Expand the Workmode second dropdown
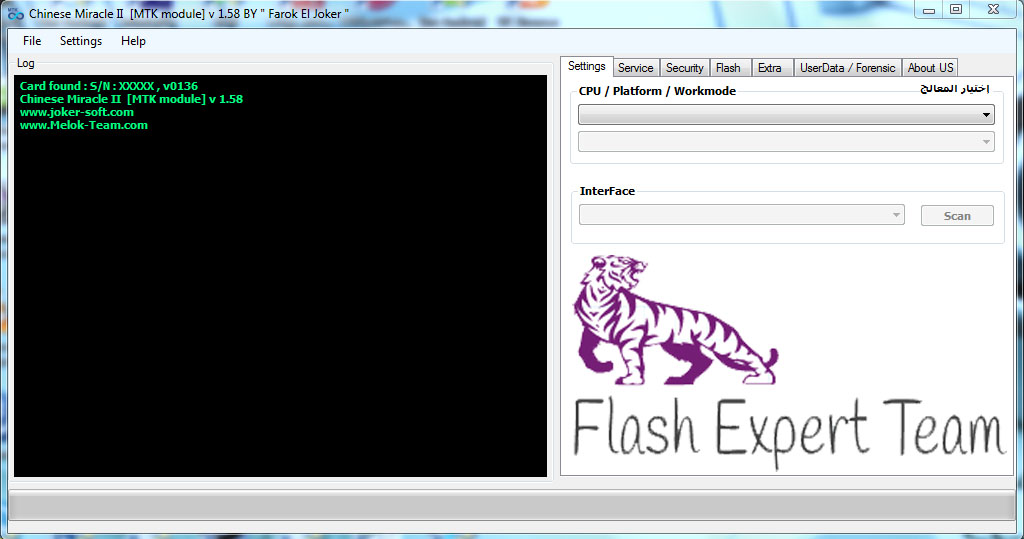The image size is (1024, 539). coord(786,141)
